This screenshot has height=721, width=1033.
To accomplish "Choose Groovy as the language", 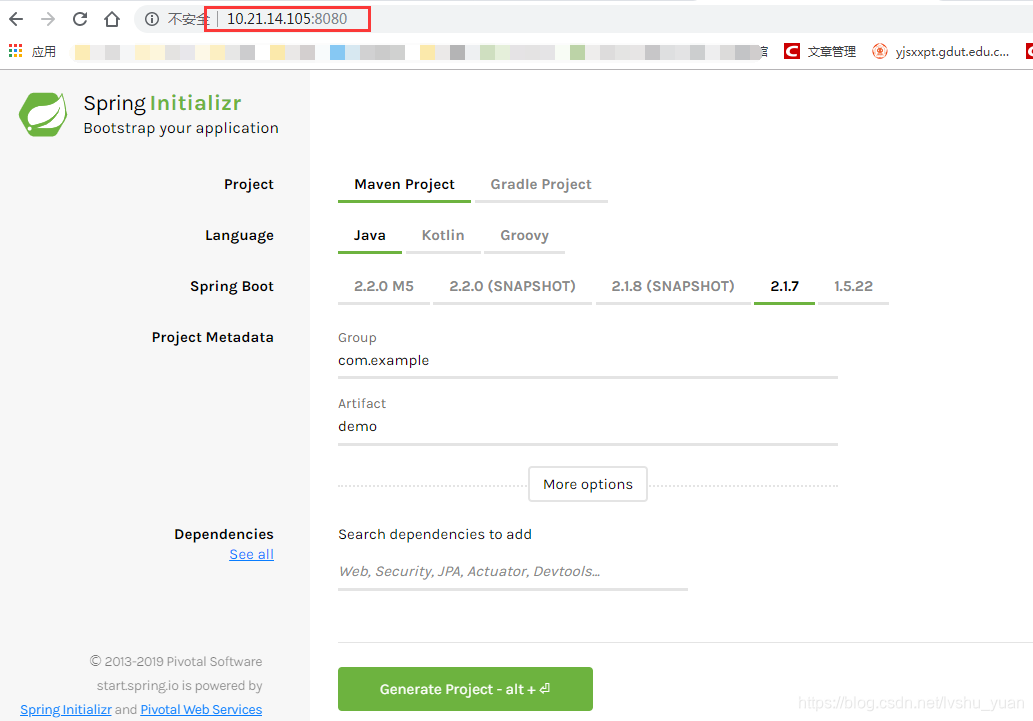I will coord(524,235).
